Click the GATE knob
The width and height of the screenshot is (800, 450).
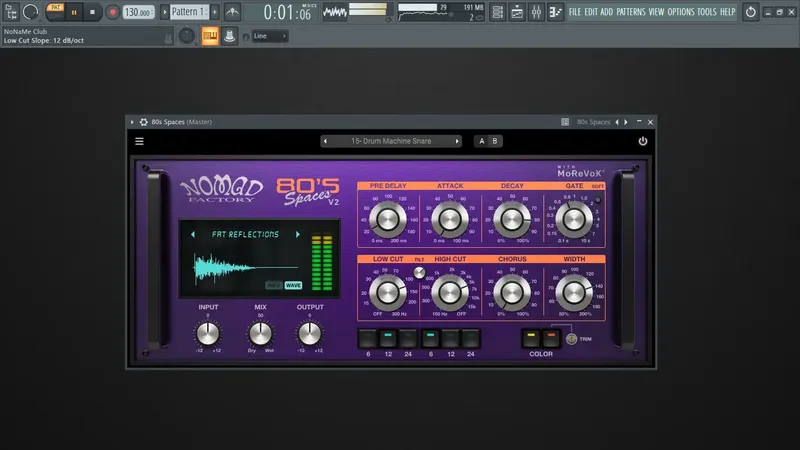(x=573, y=219)
